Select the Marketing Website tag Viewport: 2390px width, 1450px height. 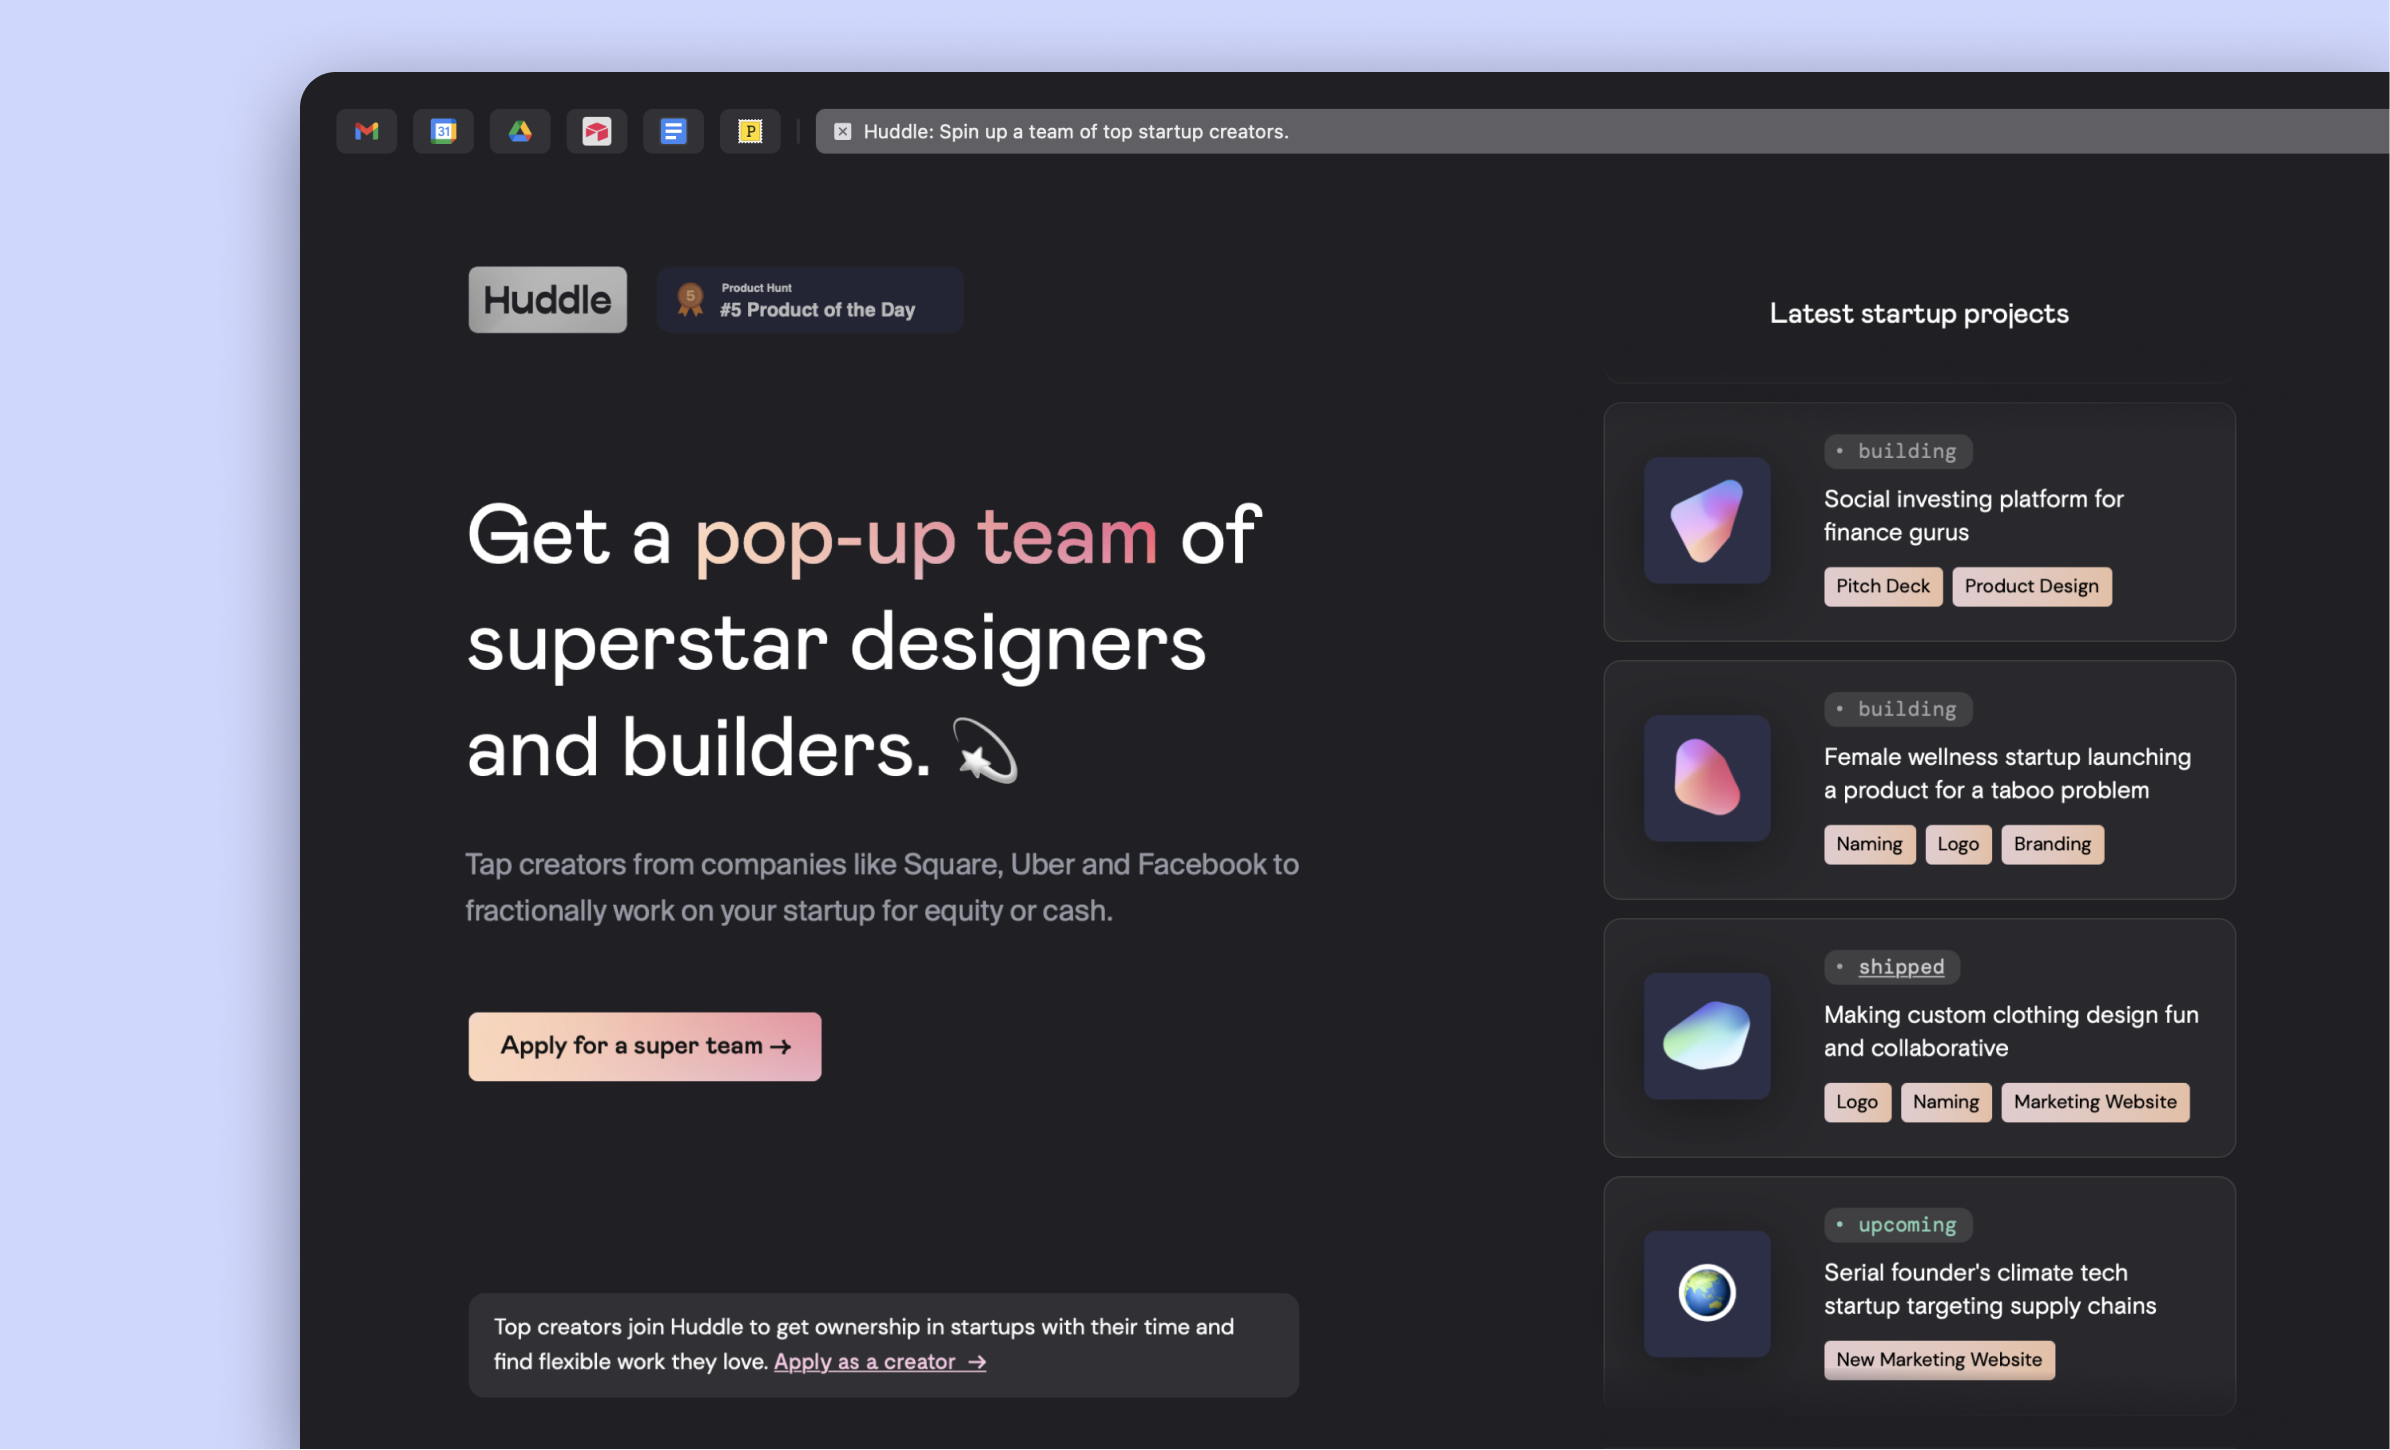(2095, 1102)
